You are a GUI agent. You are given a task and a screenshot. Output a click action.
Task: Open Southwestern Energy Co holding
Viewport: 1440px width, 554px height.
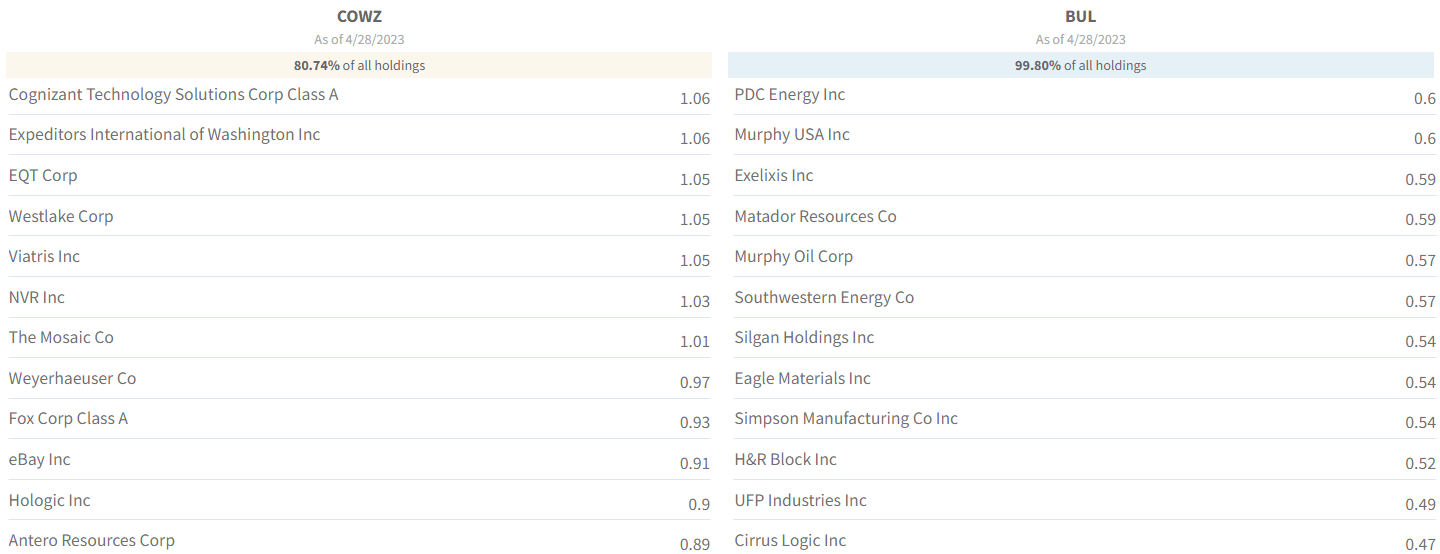click(824, 297)
